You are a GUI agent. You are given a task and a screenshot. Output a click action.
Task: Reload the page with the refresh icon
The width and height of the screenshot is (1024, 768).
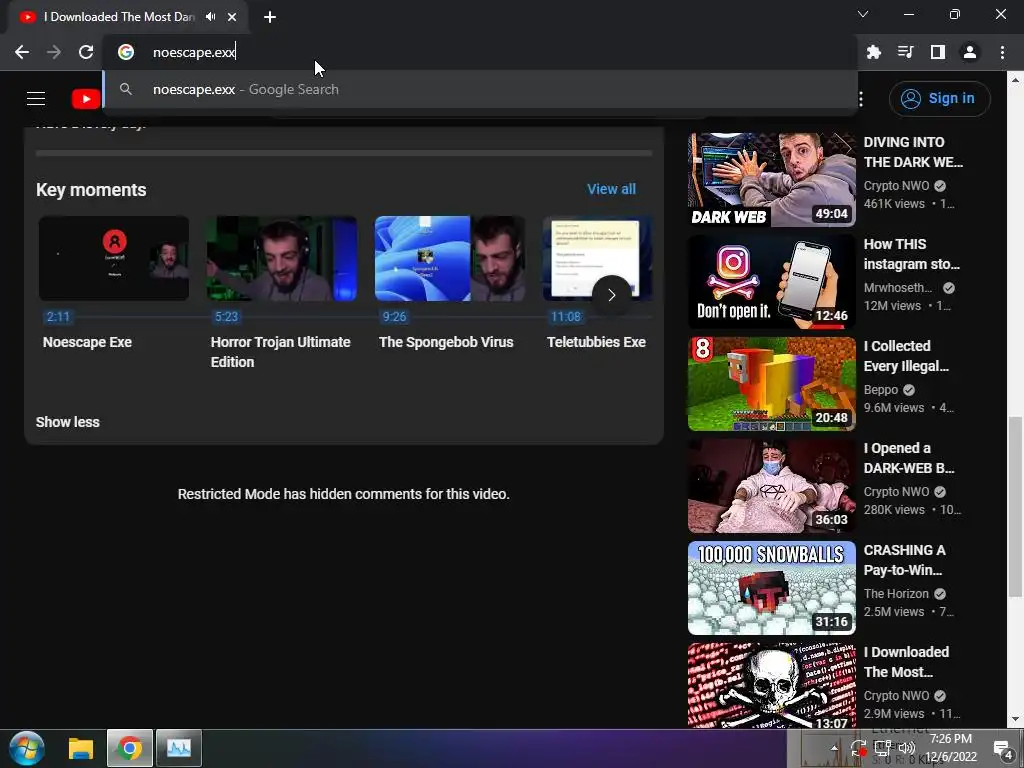click(86, 52)
